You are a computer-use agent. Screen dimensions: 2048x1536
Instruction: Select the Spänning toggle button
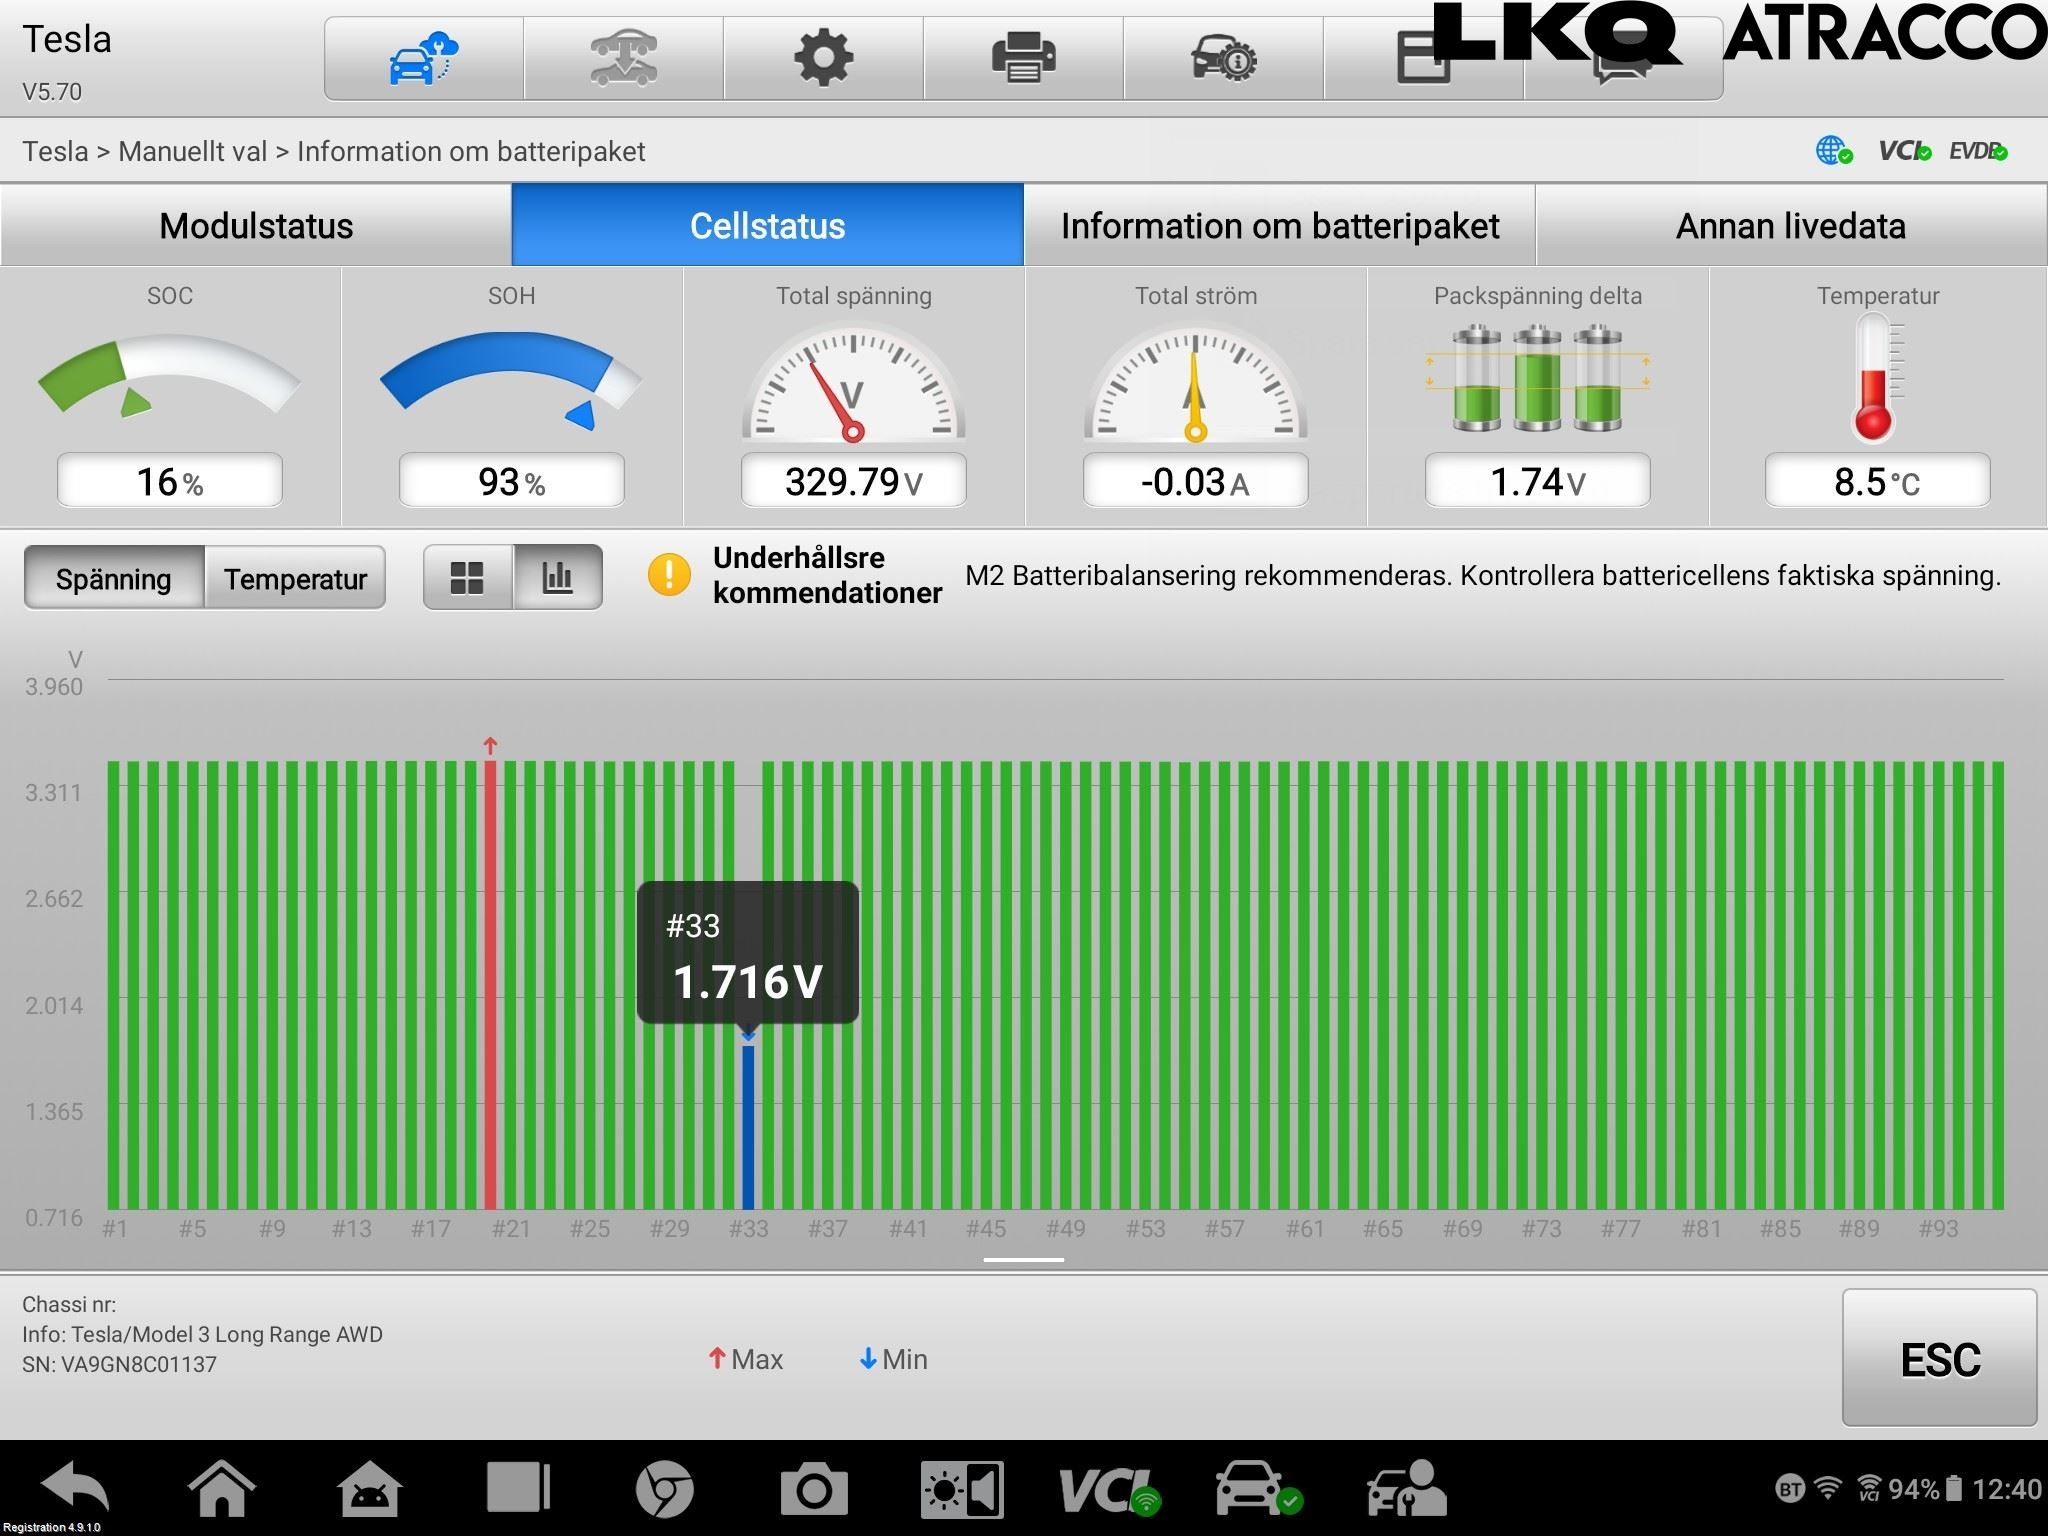[x=114, y=578]
